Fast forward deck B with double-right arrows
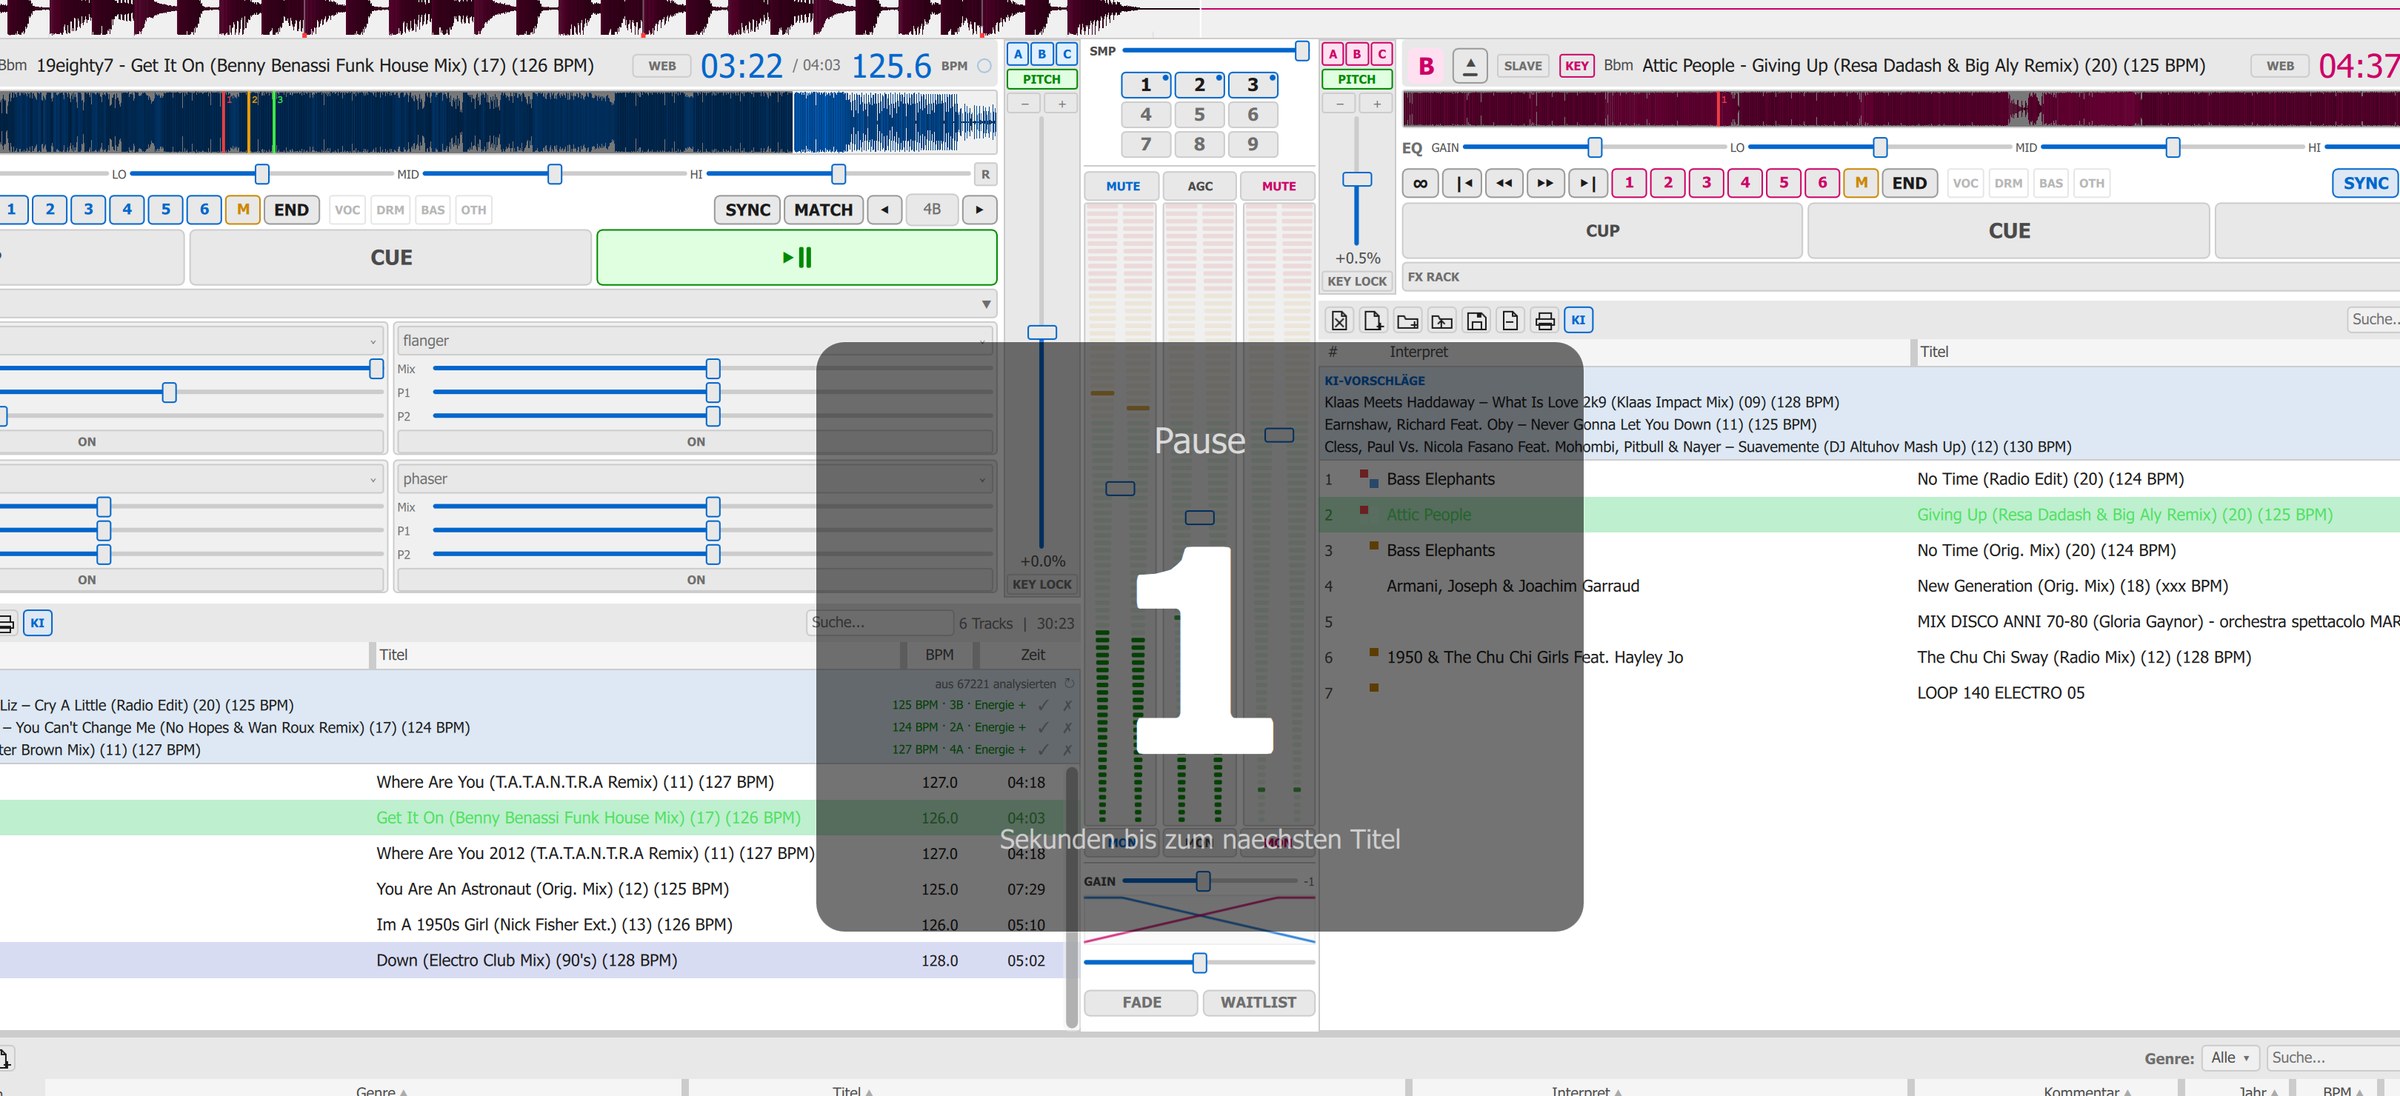 pos(1545,183)
